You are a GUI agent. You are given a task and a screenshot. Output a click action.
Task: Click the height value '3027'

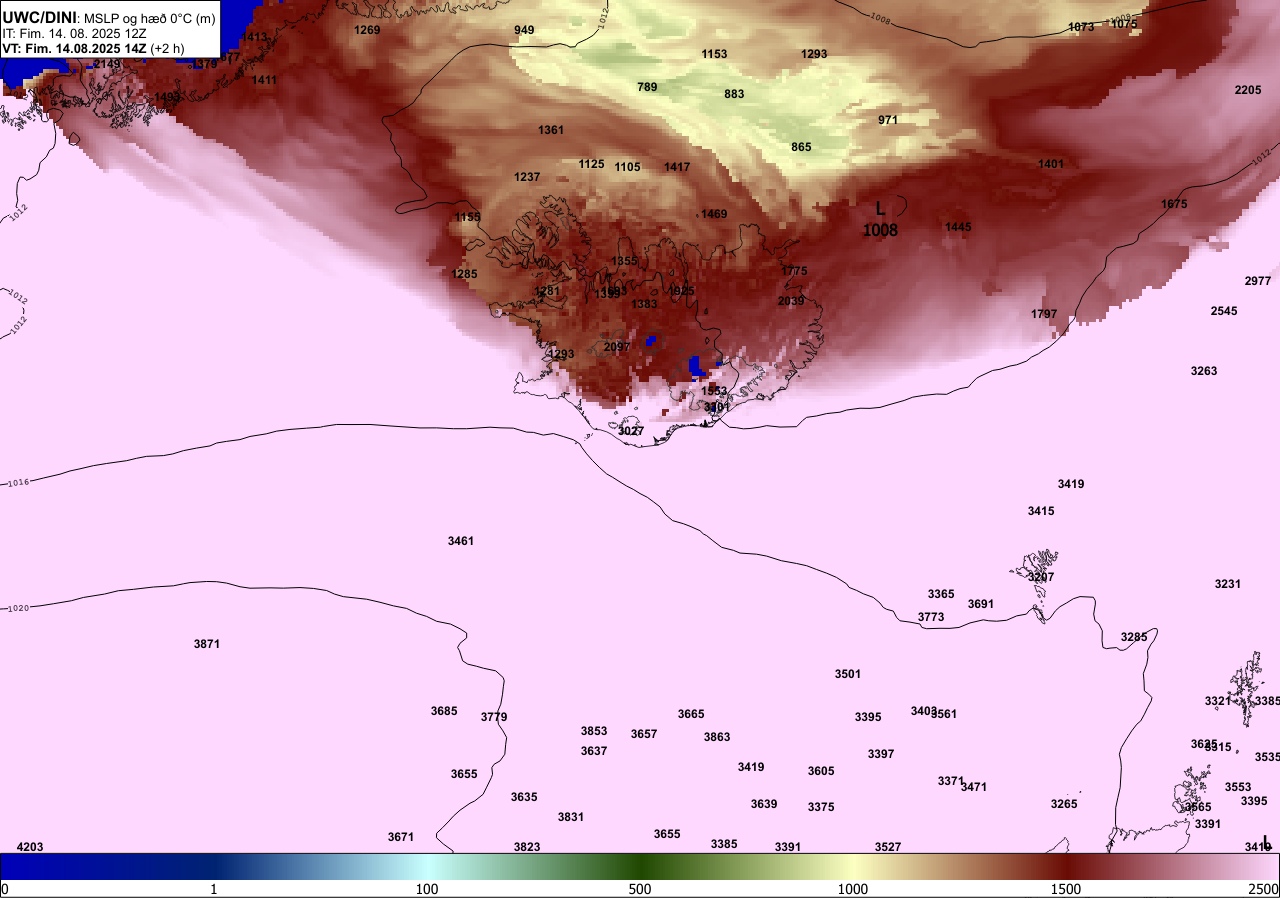tap(631, 431)
